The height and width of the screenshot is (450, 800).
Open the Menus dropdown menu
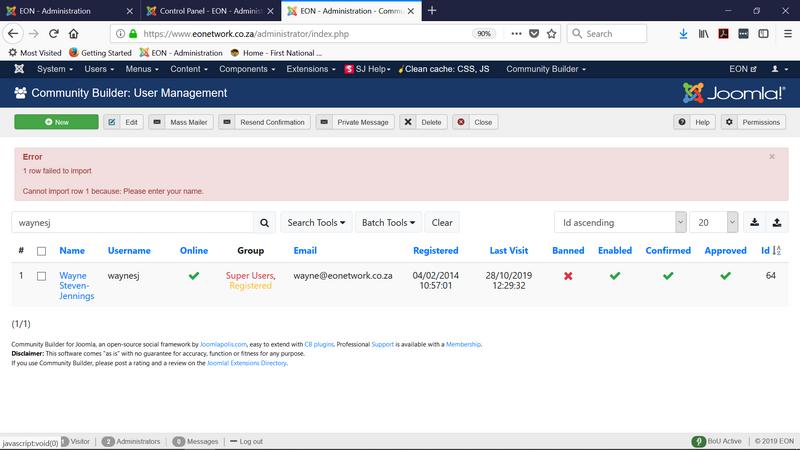coord(142,69)
